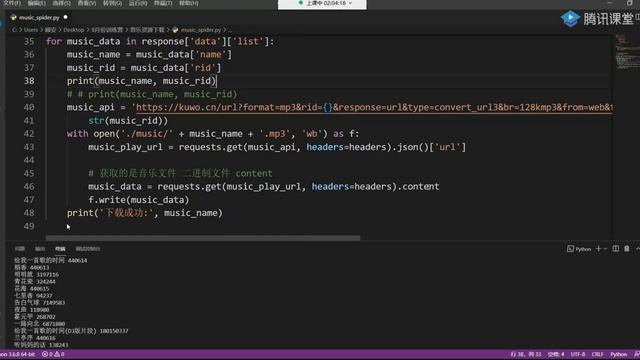The height and width of the screenshot is (360, 640).
Task: Open the 转到(G) menu
Action: click(x=112, y=3)
